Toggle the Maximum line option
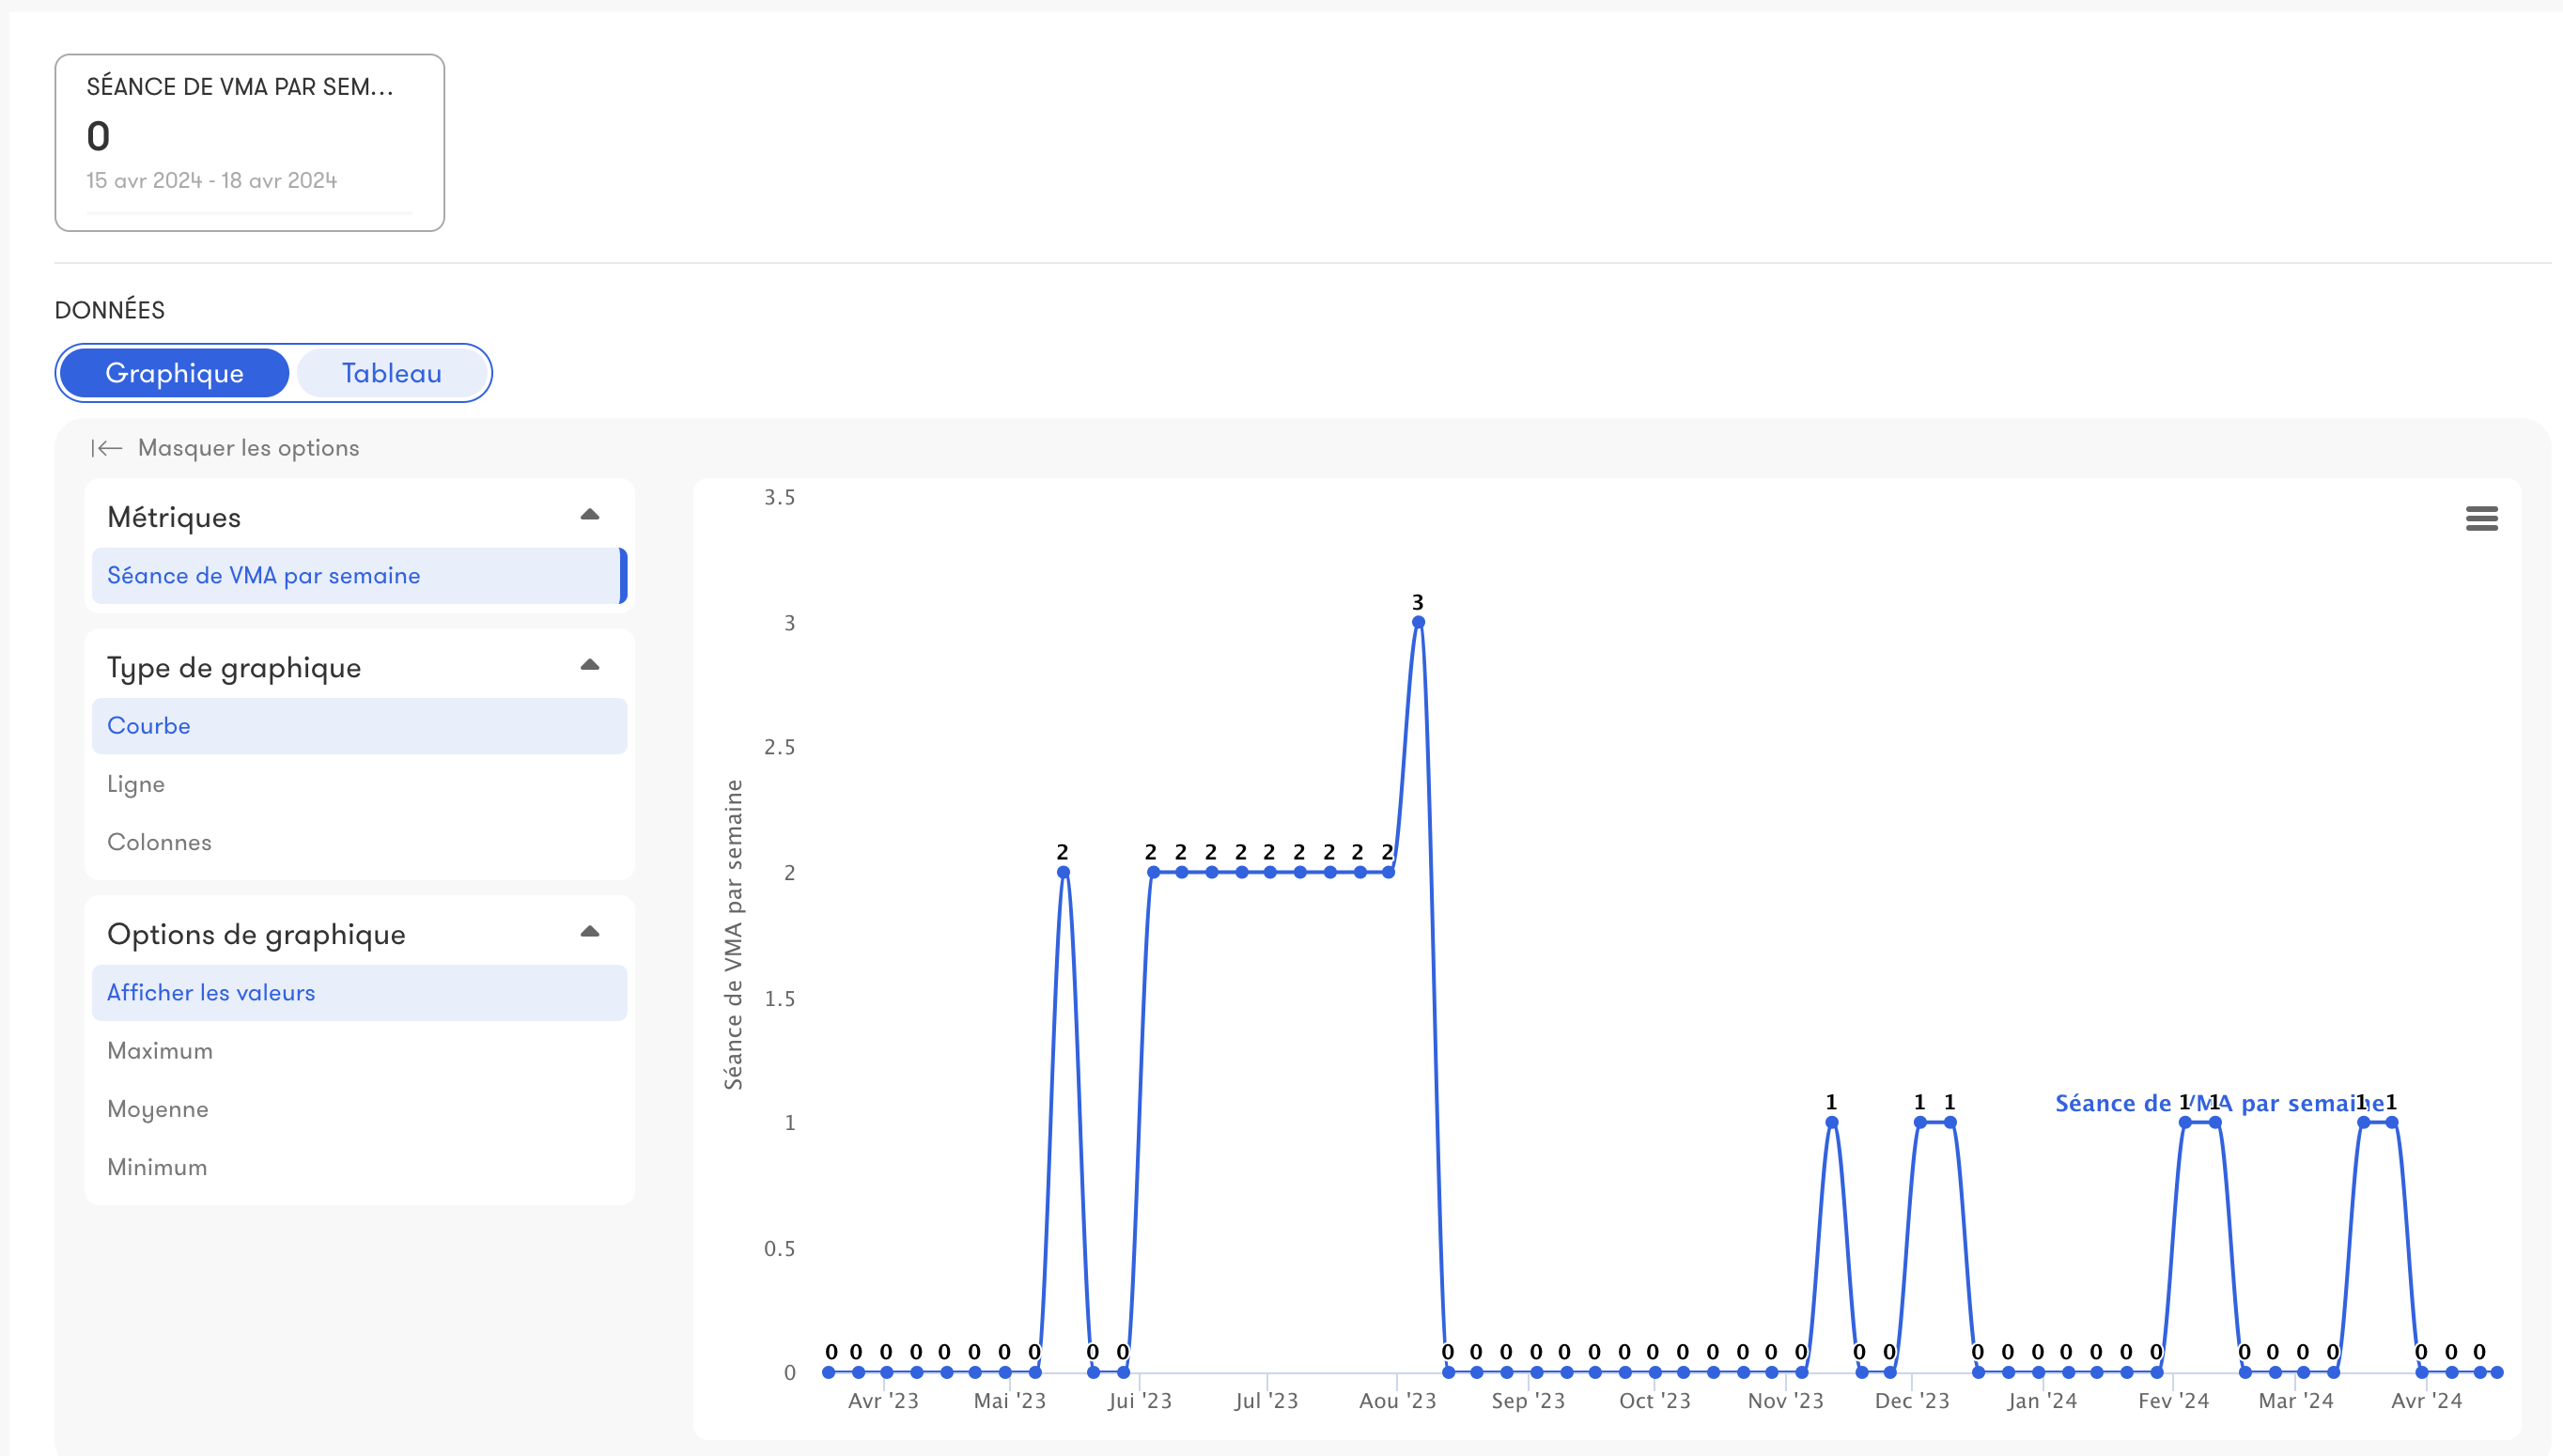 (160, 1051)
